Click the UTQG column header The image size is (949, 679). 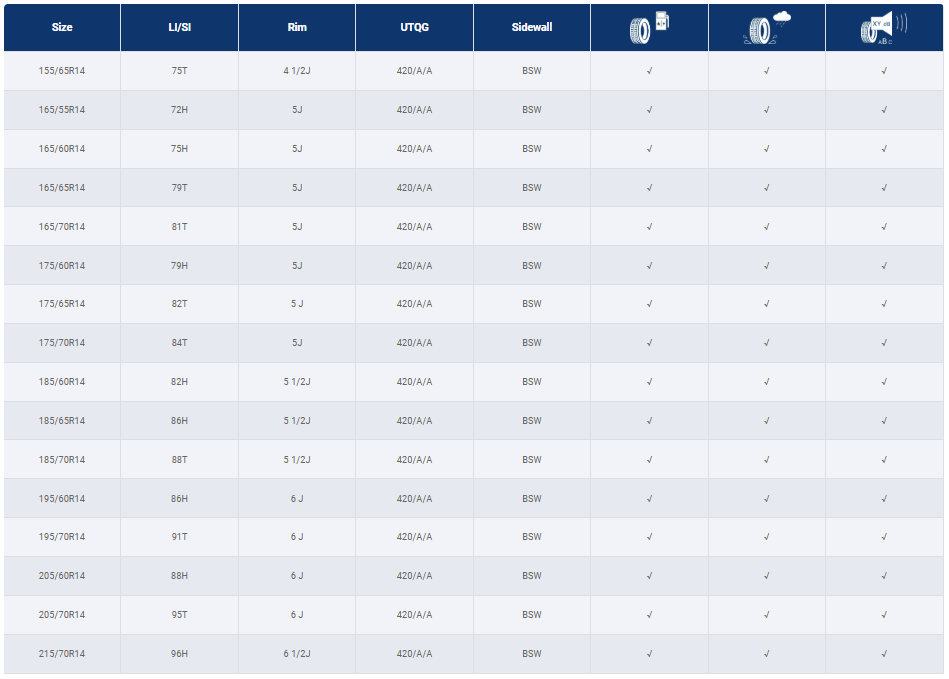click(415, 27)
